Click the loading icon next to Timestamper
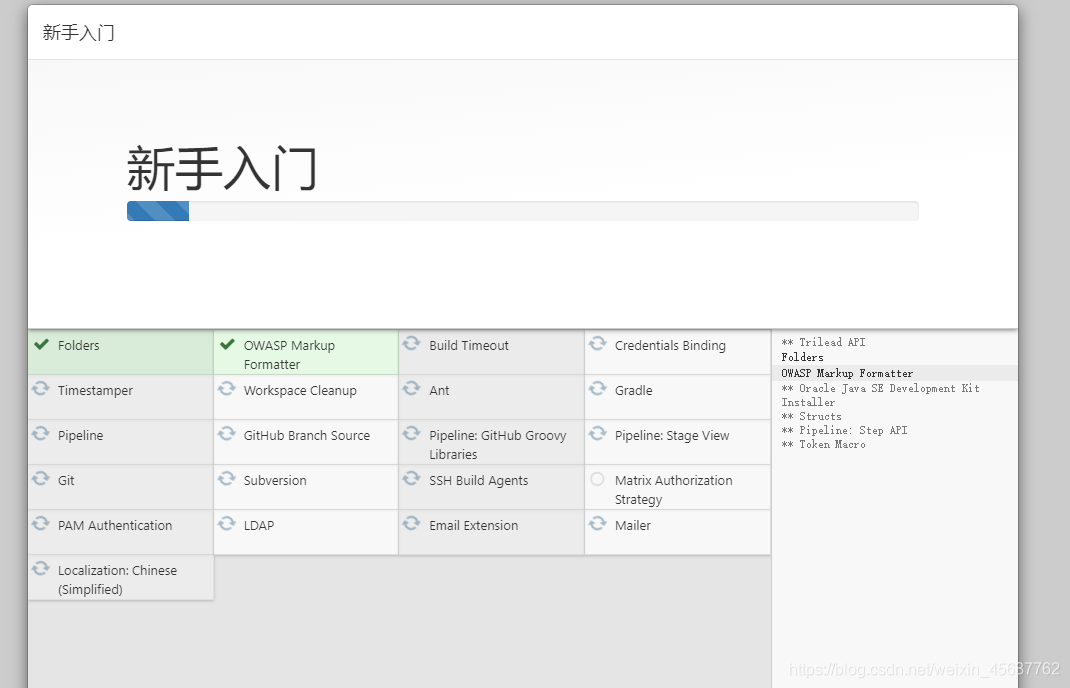Screen dimensions: 1070x688 click(x=41, y=389)
